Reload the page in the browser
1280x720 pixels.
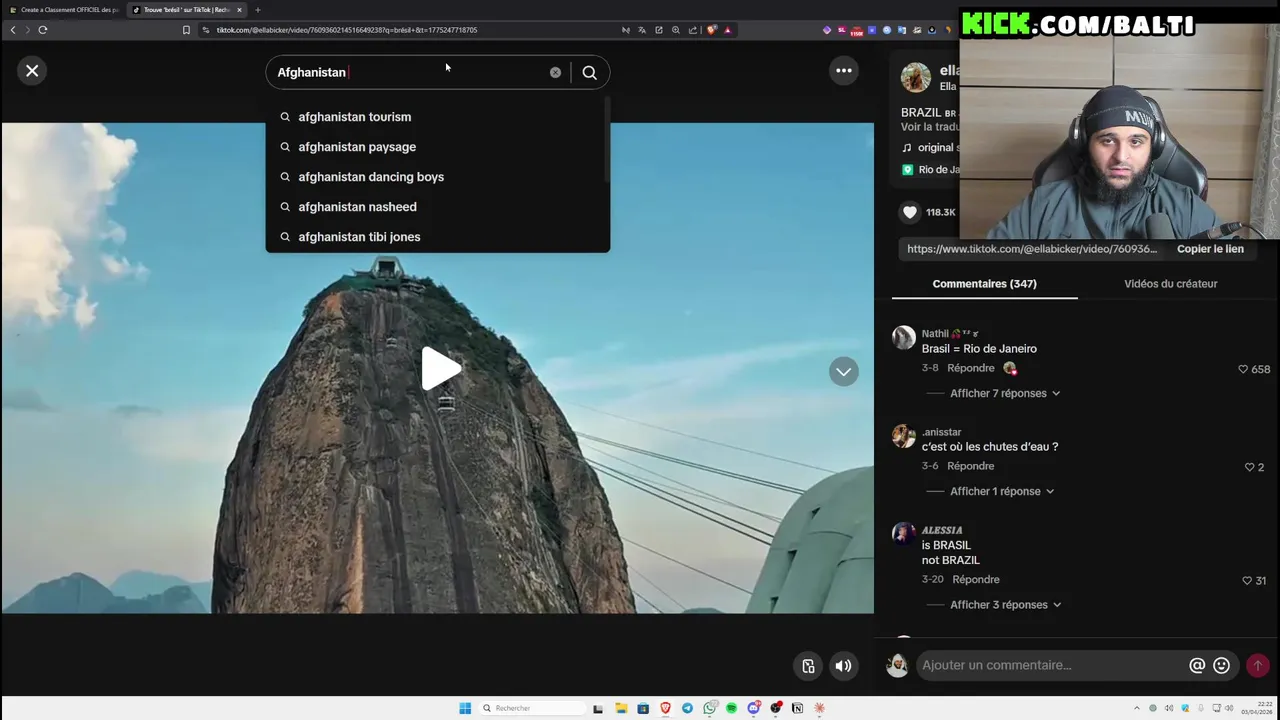coord(43,30)
